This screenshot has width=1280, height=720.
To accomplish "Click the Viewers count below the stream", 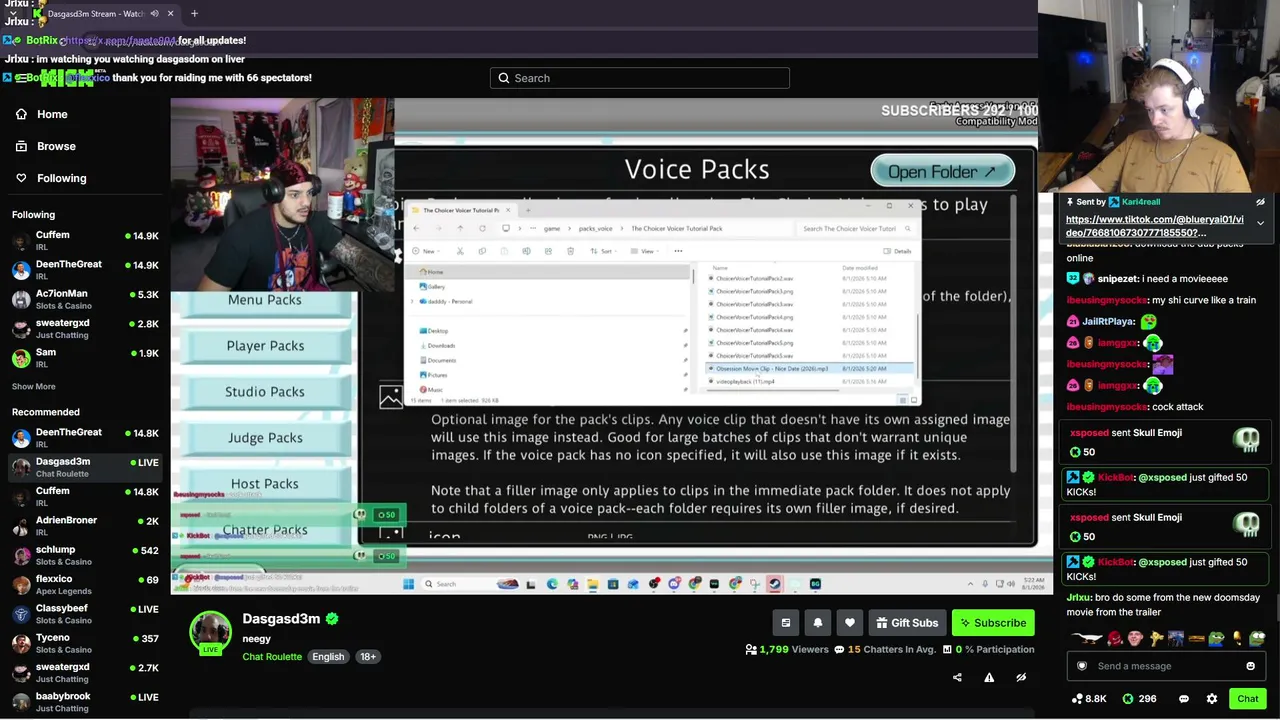I will coord(787,650).
